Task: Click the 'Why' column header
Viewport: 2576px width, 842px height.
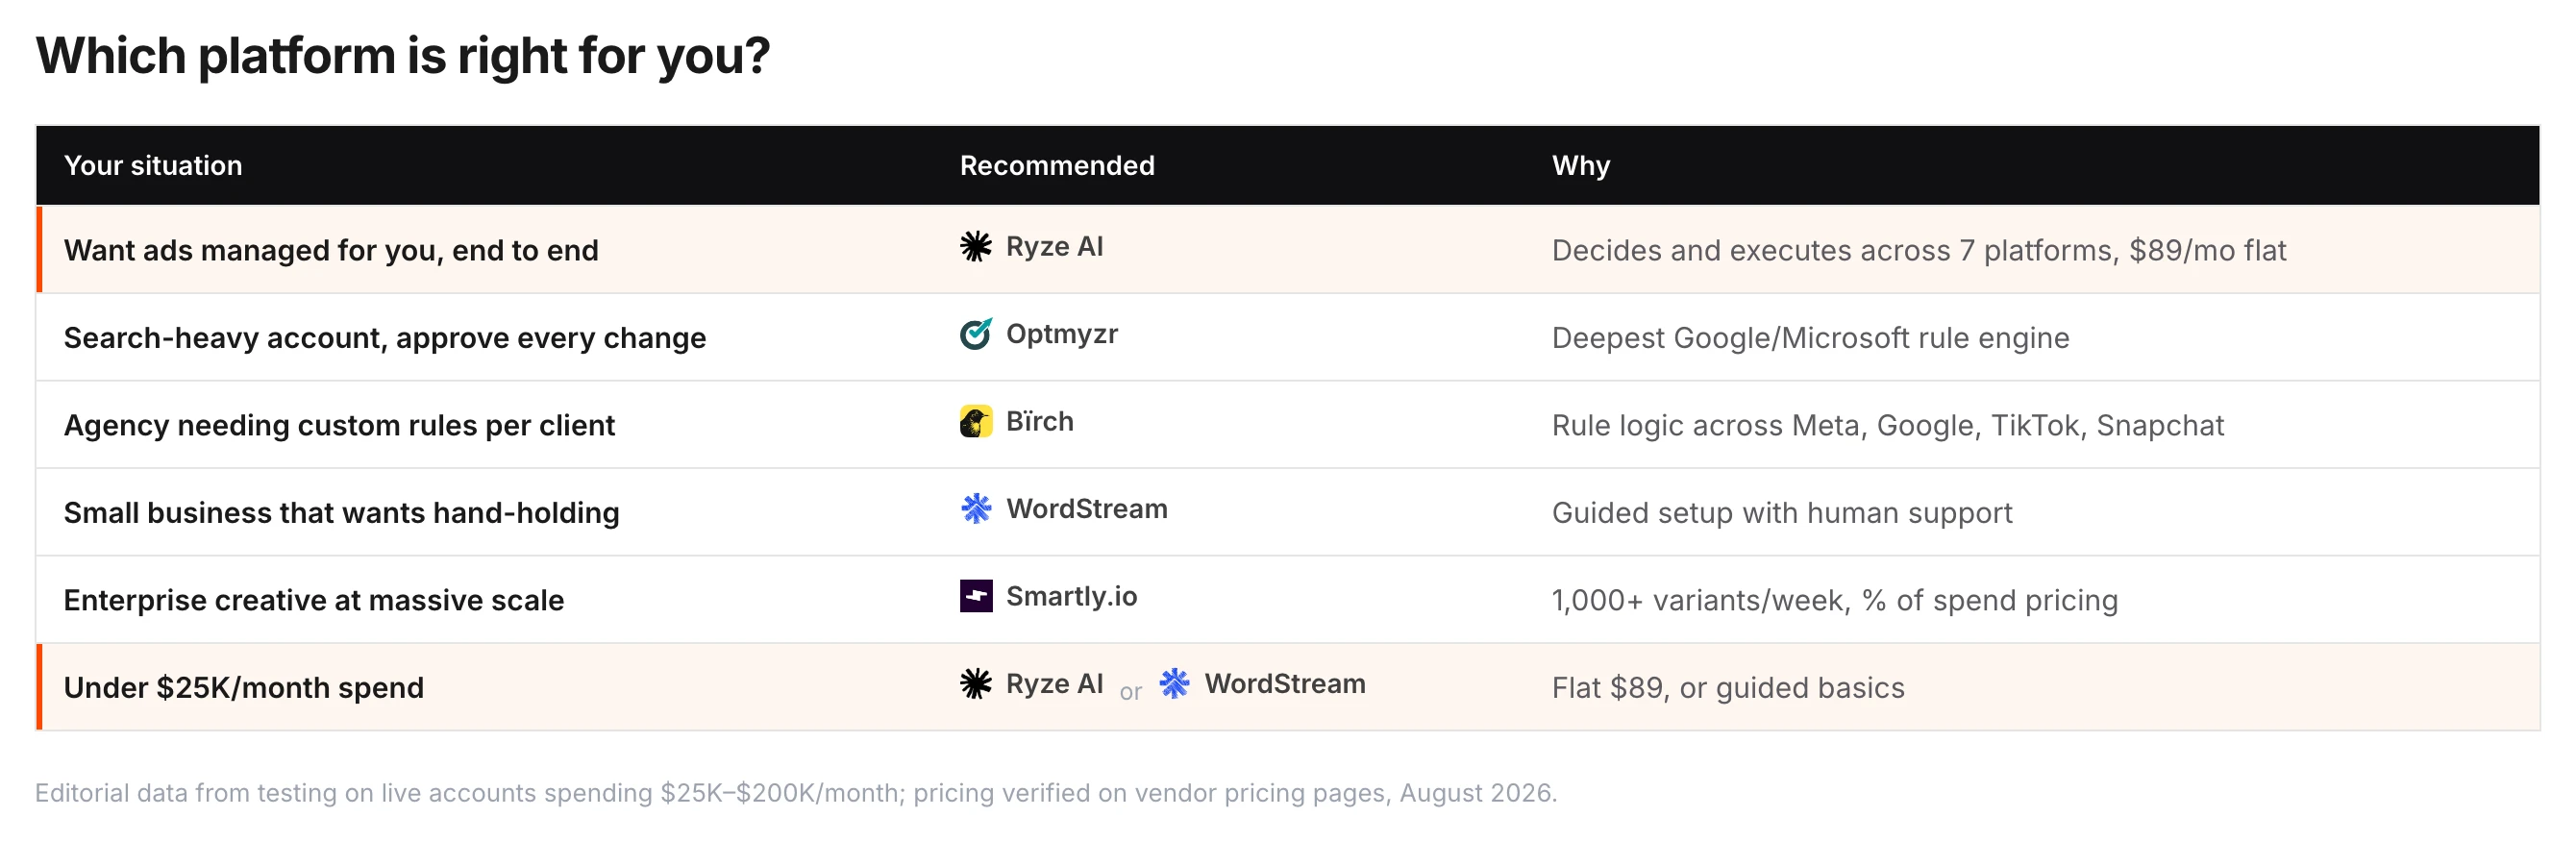Action: click(x=1580, y=165)
